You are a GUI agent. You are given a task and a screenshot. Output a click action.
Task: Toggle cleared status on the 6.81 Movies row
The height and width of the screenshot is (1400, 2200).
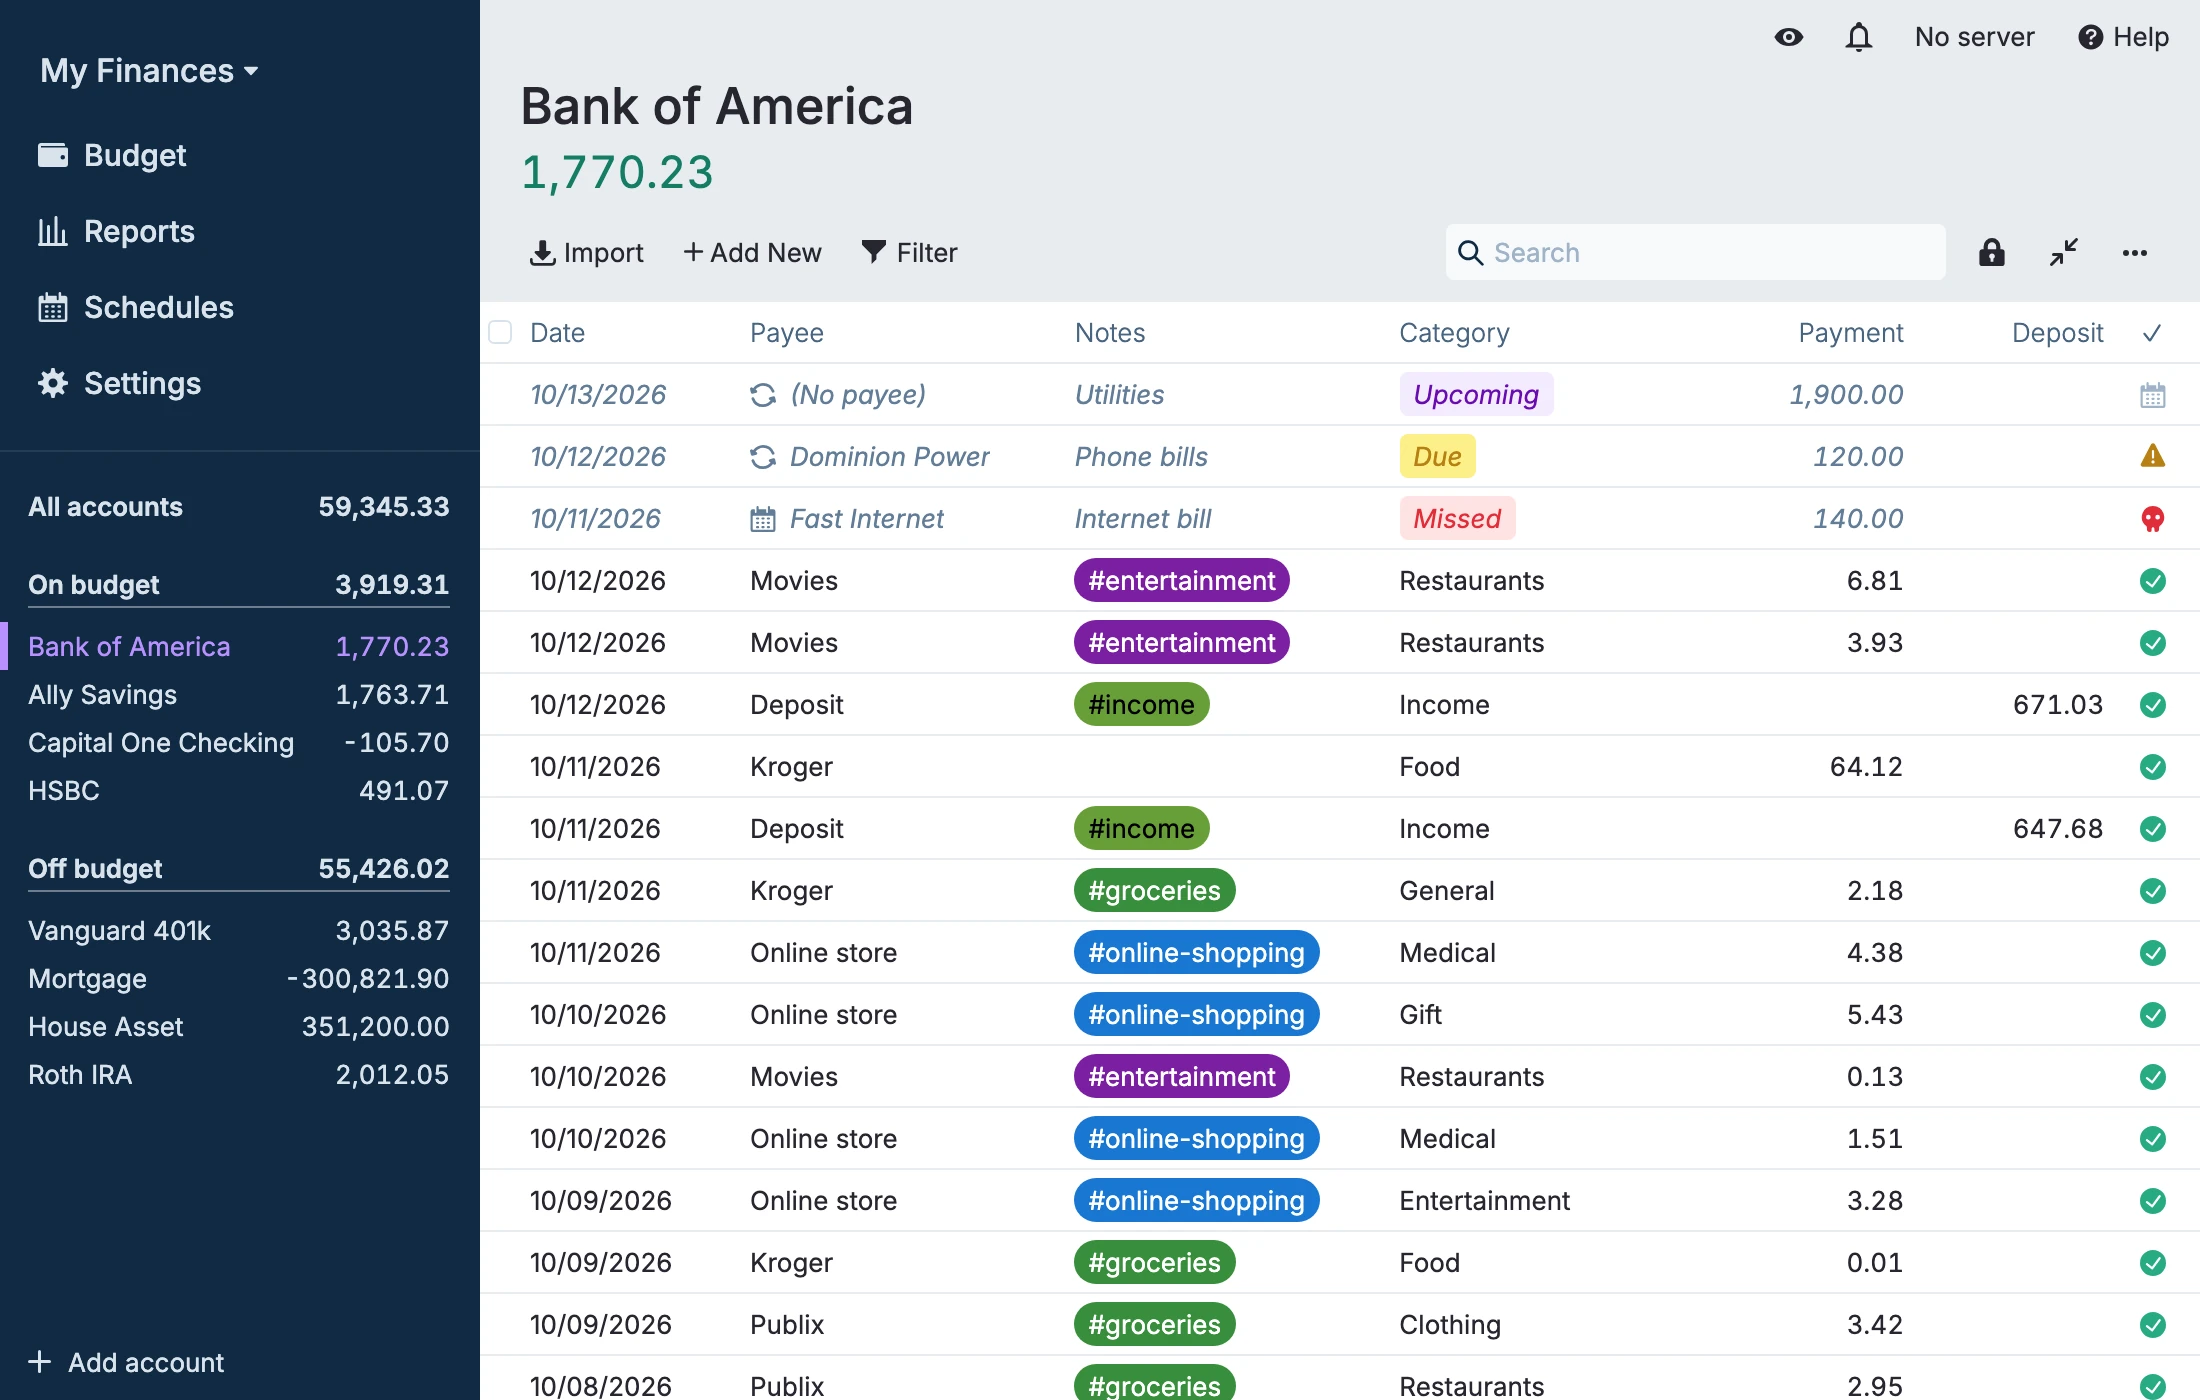2152,581
